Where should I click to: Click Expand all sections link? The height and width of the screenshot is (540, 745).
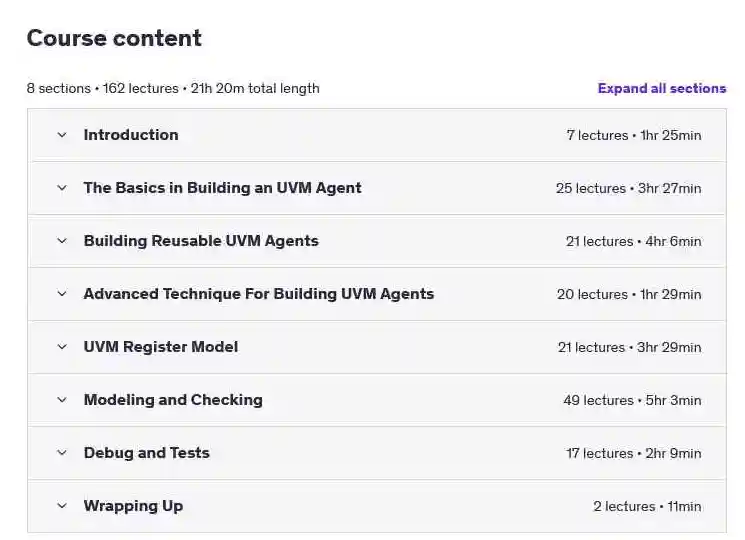coord(662,88)
